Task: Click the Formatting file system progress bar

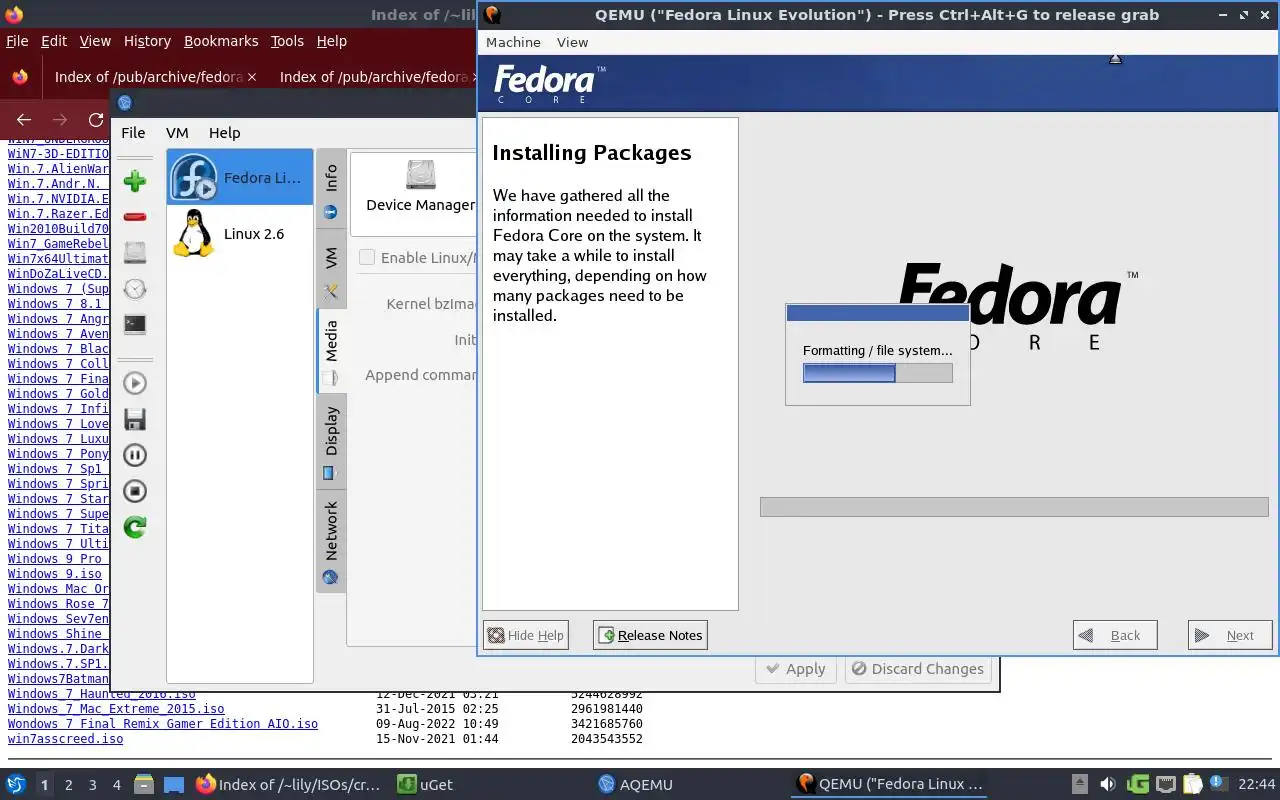Action: 878,373
